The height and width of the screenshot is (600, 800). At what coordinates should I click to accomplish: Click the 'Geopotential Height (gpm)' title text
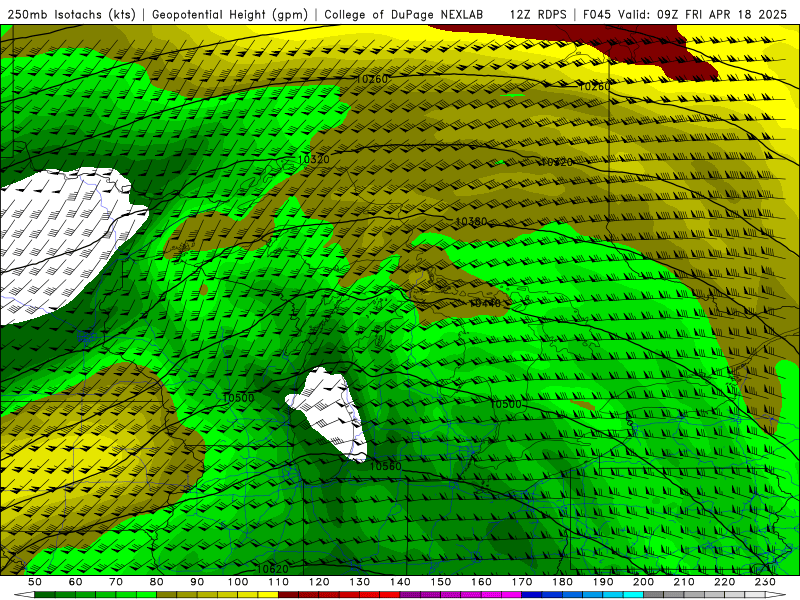tap(230, 14)
